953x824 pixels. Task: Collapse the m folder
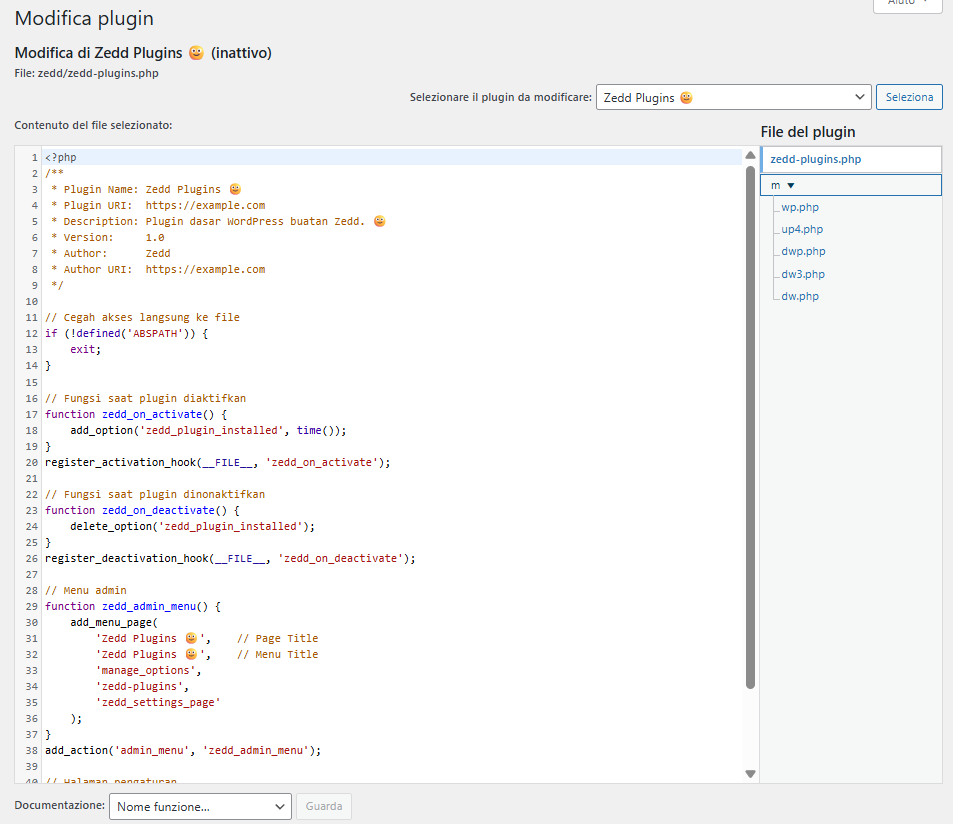(x=789, y=185)
